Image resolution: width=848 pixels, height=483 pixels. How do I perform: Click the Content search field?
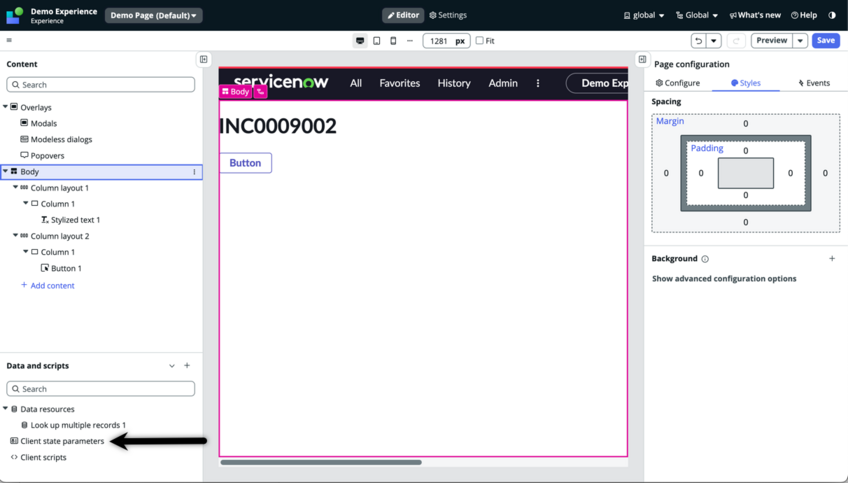[x=101, y=85]
